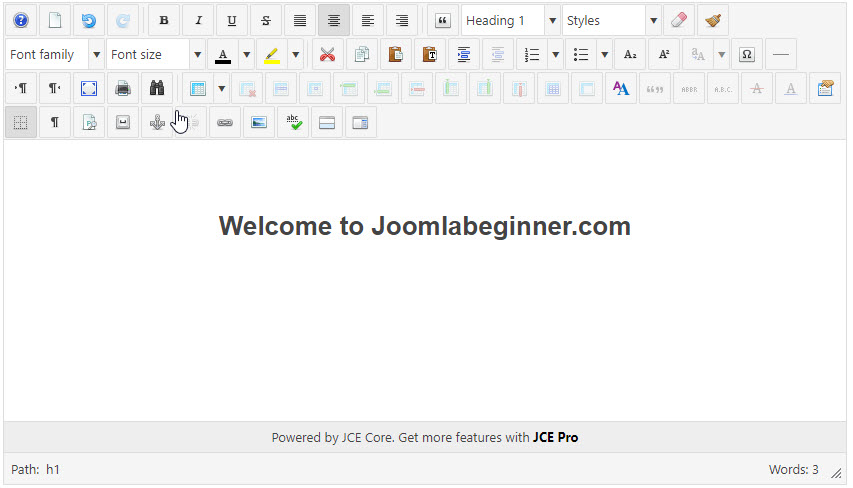The height and width of the screenshot is (488, 853).
Task: Toggle Underline formatting
Action: point(232,21)
